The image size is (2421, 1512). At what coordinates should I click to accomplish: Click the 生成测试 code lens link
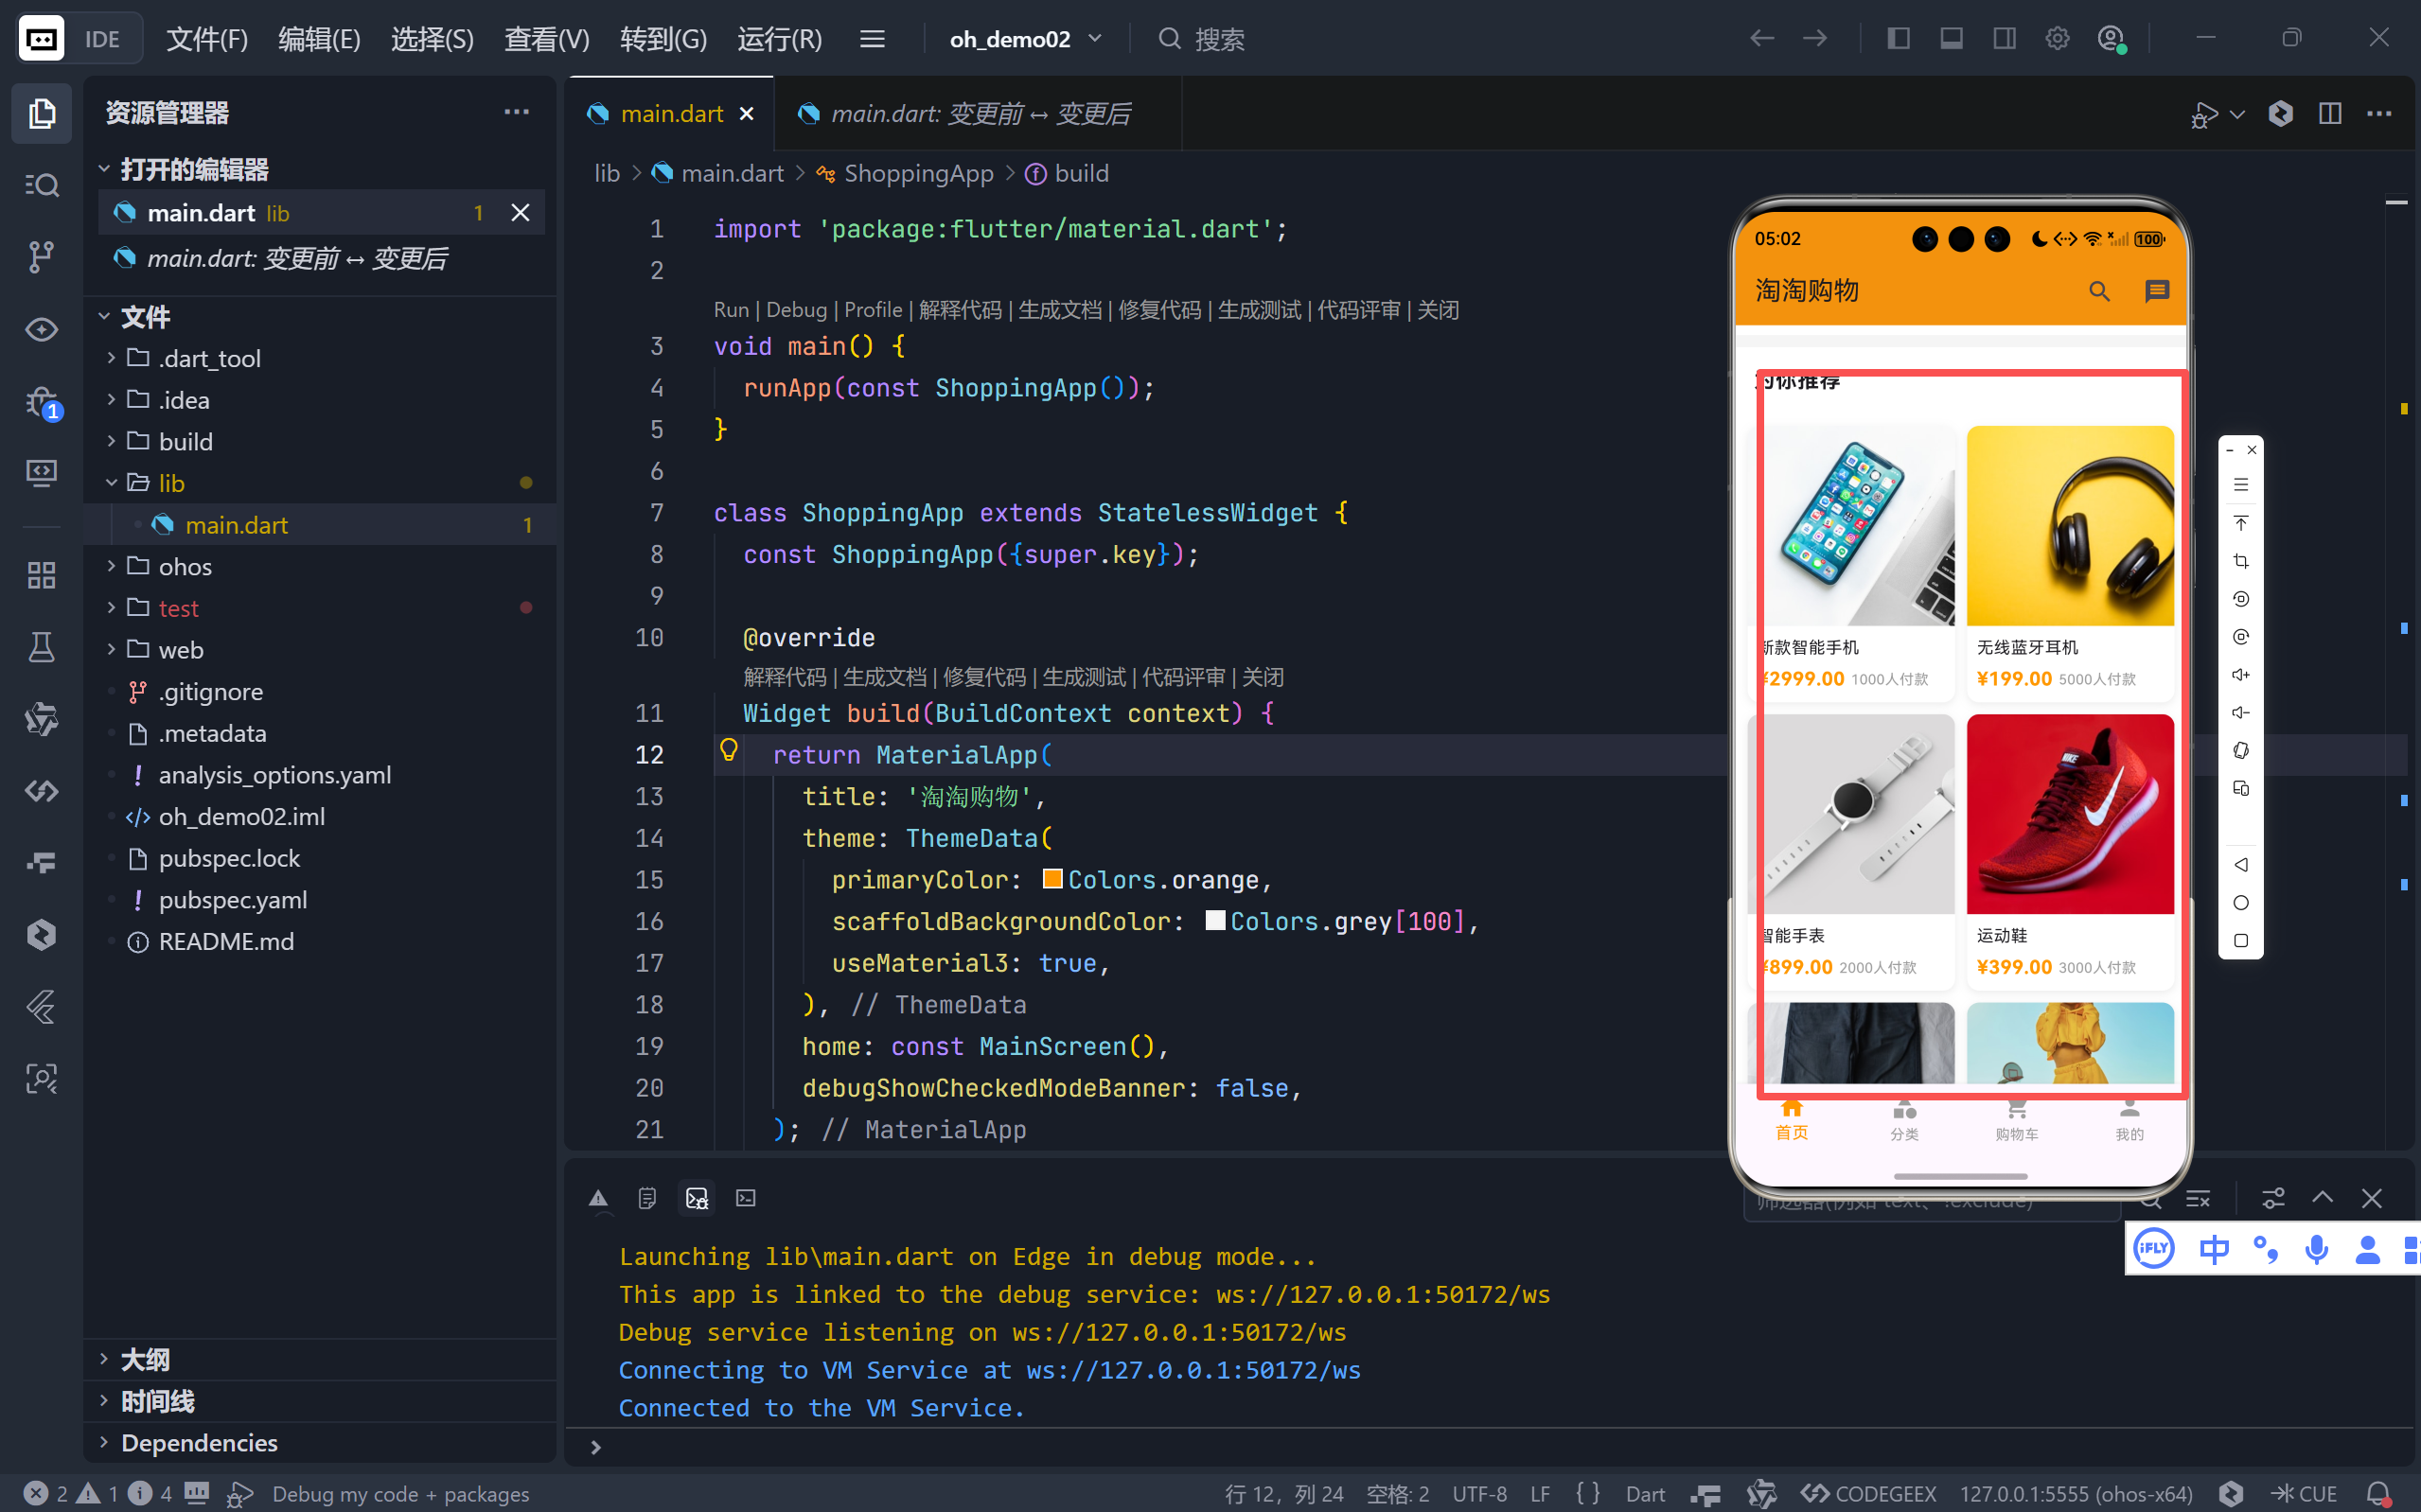[x=1262, y=309]
